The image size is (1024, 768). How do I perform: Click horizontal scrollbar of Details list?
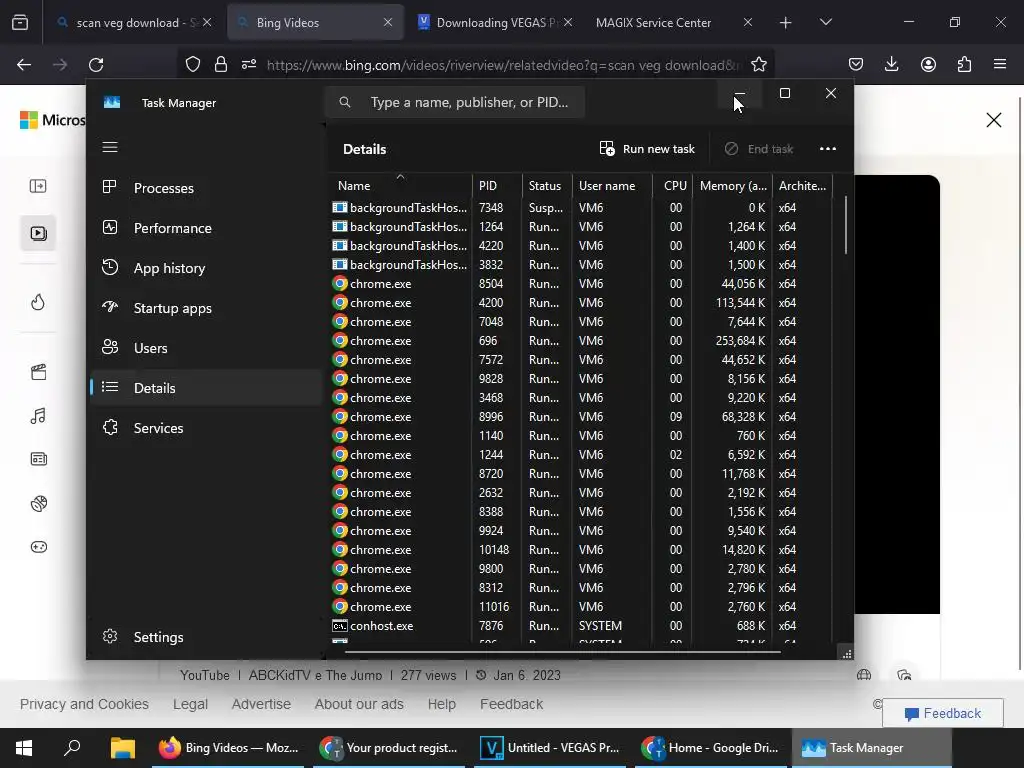[562, 651]
